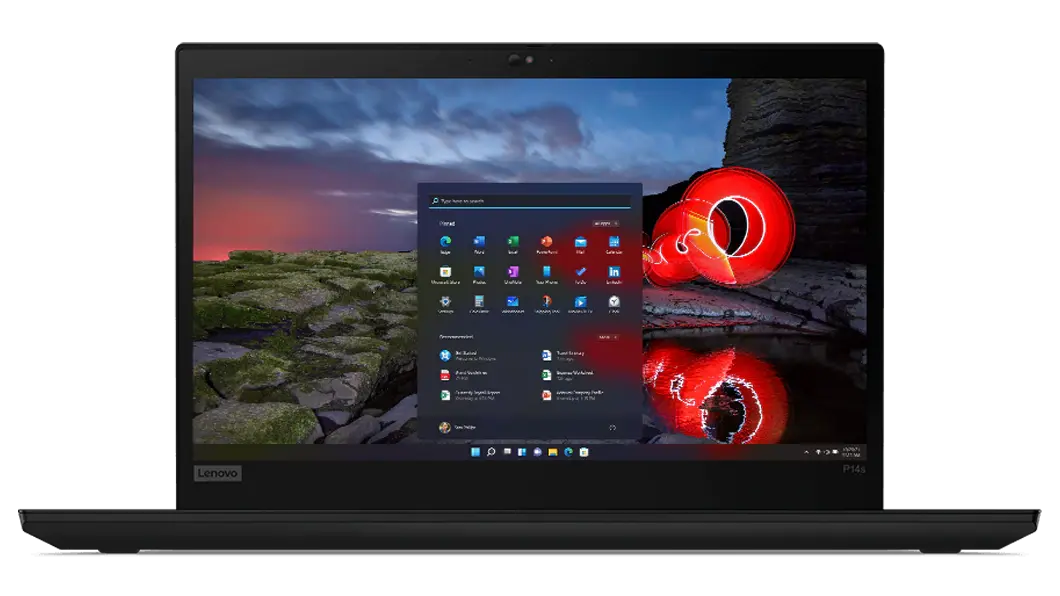Viewport: 1060px width, 596px height.
Task: Launch LinkedIn from the pinned grid
Action: pyautogui.click(x=614, y=273)
